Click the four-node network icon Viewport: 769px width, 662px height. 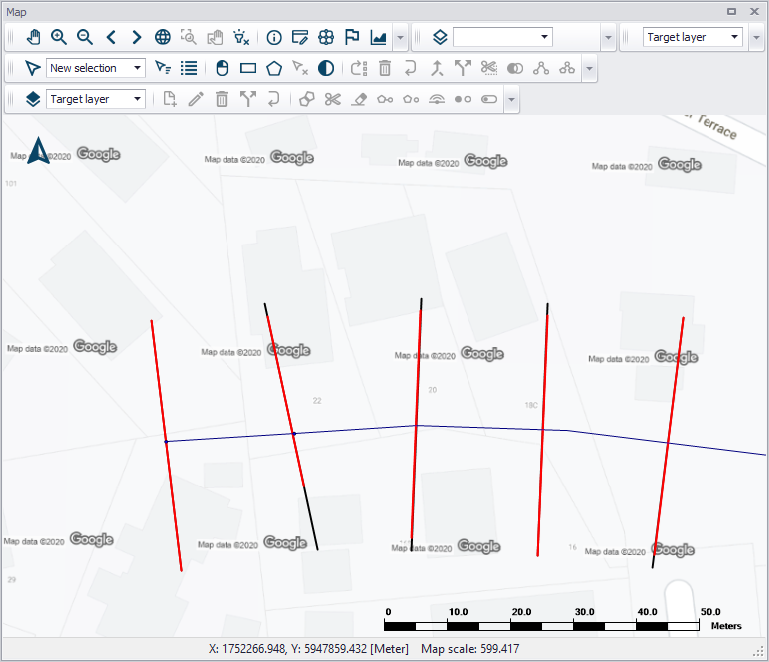[x=566, y=68]
